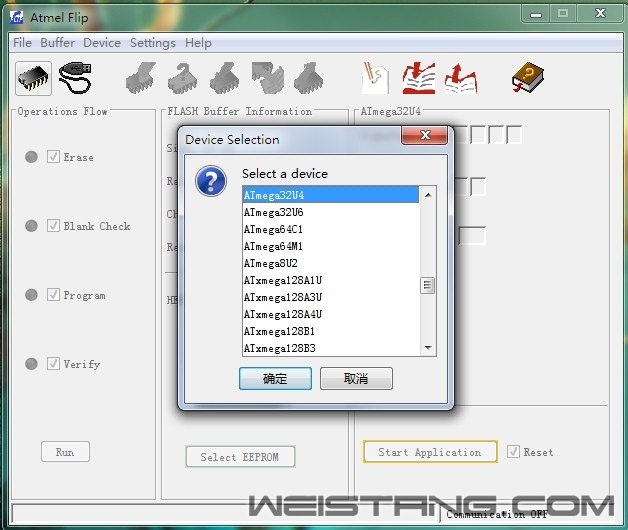Select ATxmega128A3U in device list
Viewport: 628px width, 530px height.
point(331,297)
